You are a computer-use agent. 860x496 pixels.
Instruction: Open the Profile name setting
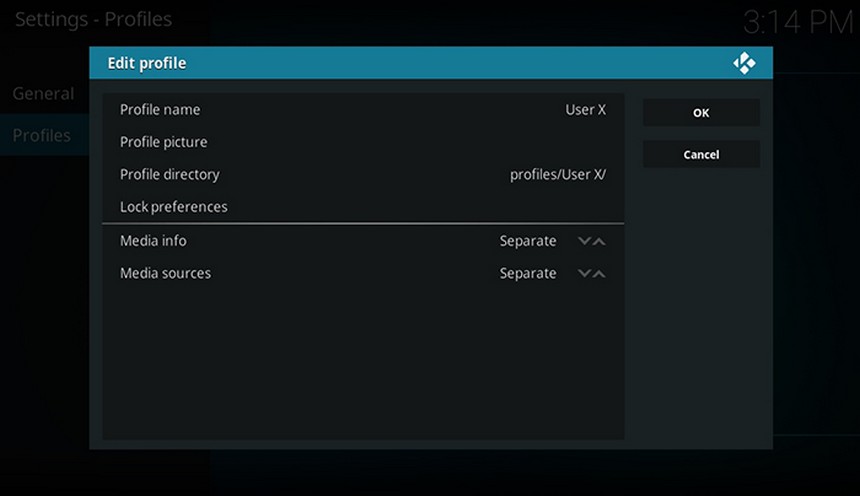tap(363, 110)
